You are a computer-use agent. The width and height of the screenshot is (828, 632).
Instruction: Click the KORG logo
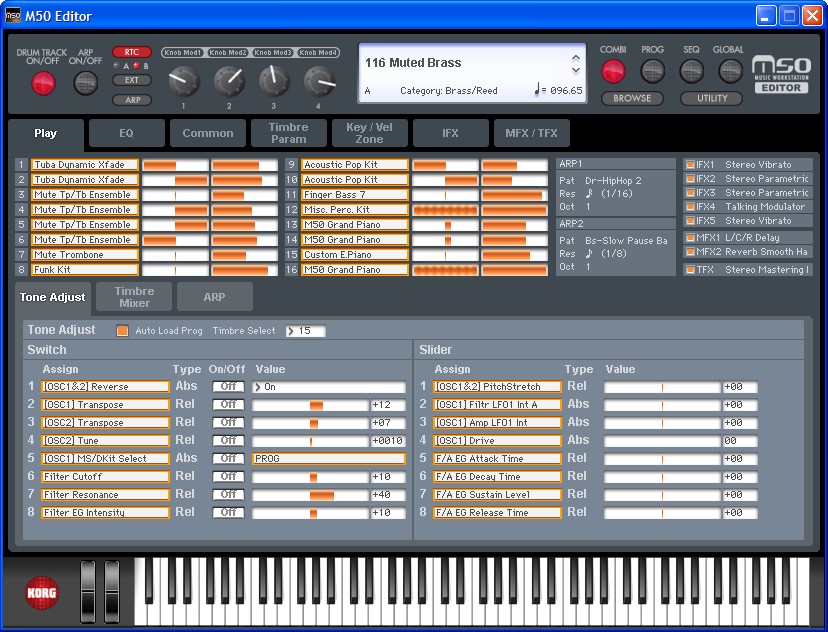(42, 592)
